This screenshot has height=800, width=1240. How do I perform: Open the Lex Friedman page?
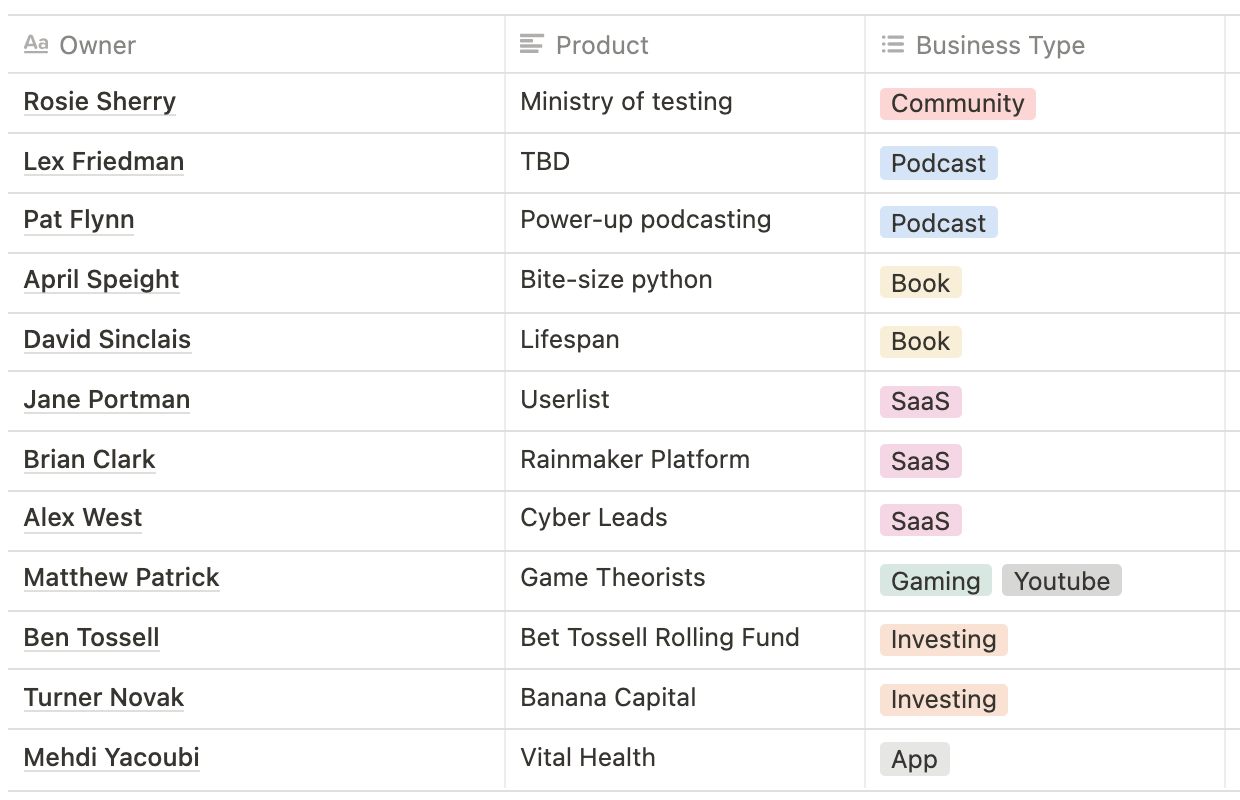click(104, 162)
